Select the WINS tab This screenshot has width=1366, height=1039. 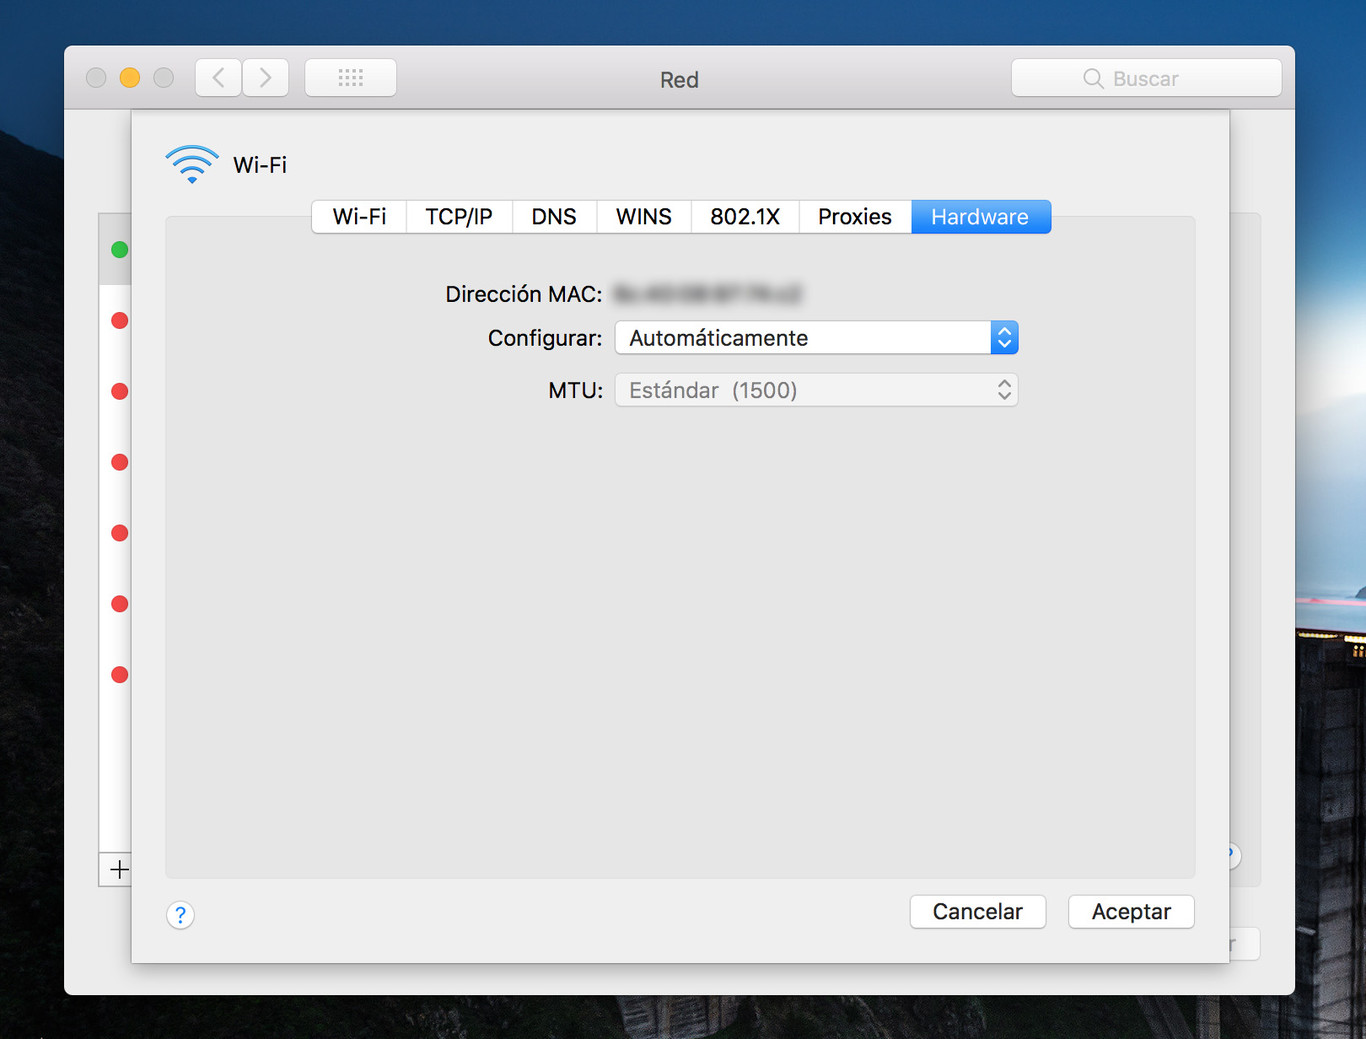[643, 216]
